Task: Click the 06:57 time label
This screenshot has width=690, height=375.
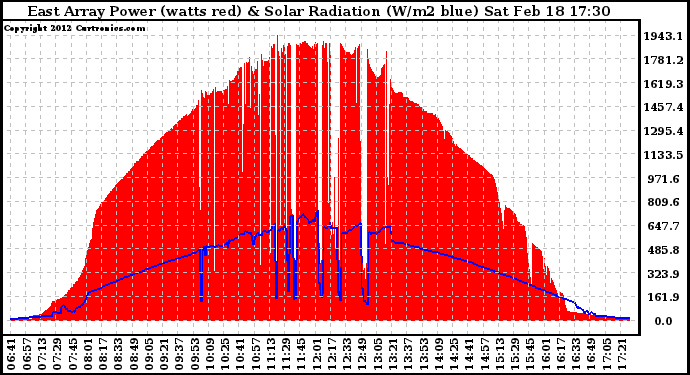Action: (26, 354)
